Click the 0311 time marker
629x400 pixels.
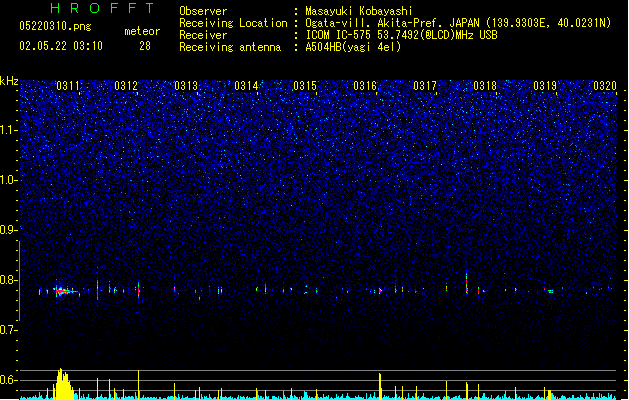click(x=68, y=85)
